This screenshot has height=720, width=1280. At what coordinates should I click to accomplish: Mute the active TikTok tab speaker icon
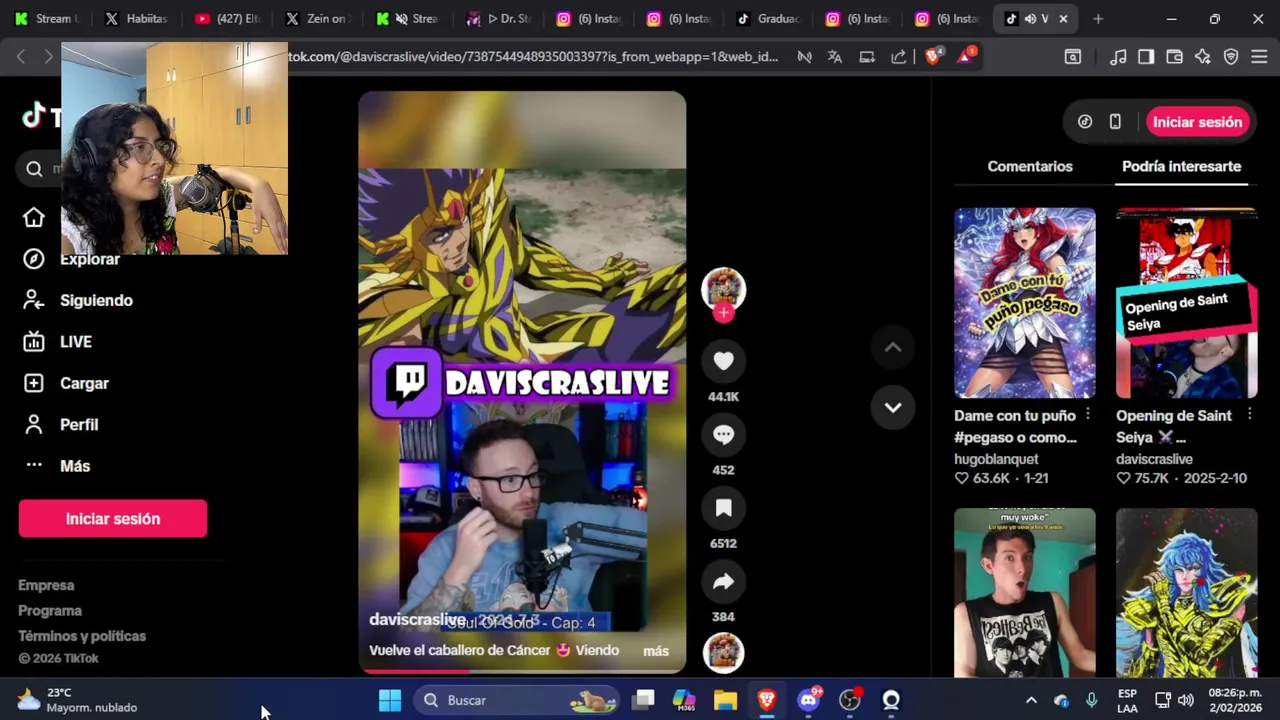tap(1030, 19)
